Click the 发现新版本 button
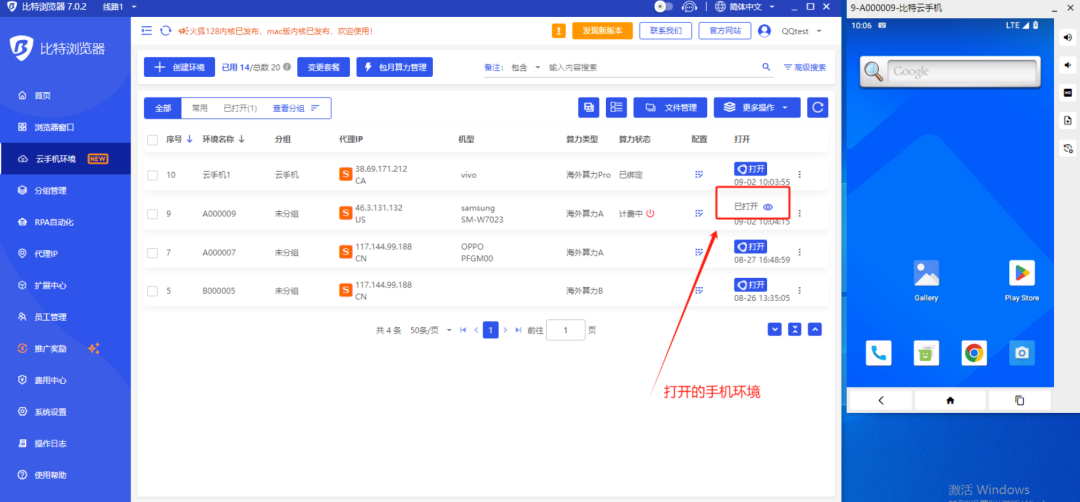The width and height of the screenshot is (1080, 502). pyautogui.click(x=603, y=31)
